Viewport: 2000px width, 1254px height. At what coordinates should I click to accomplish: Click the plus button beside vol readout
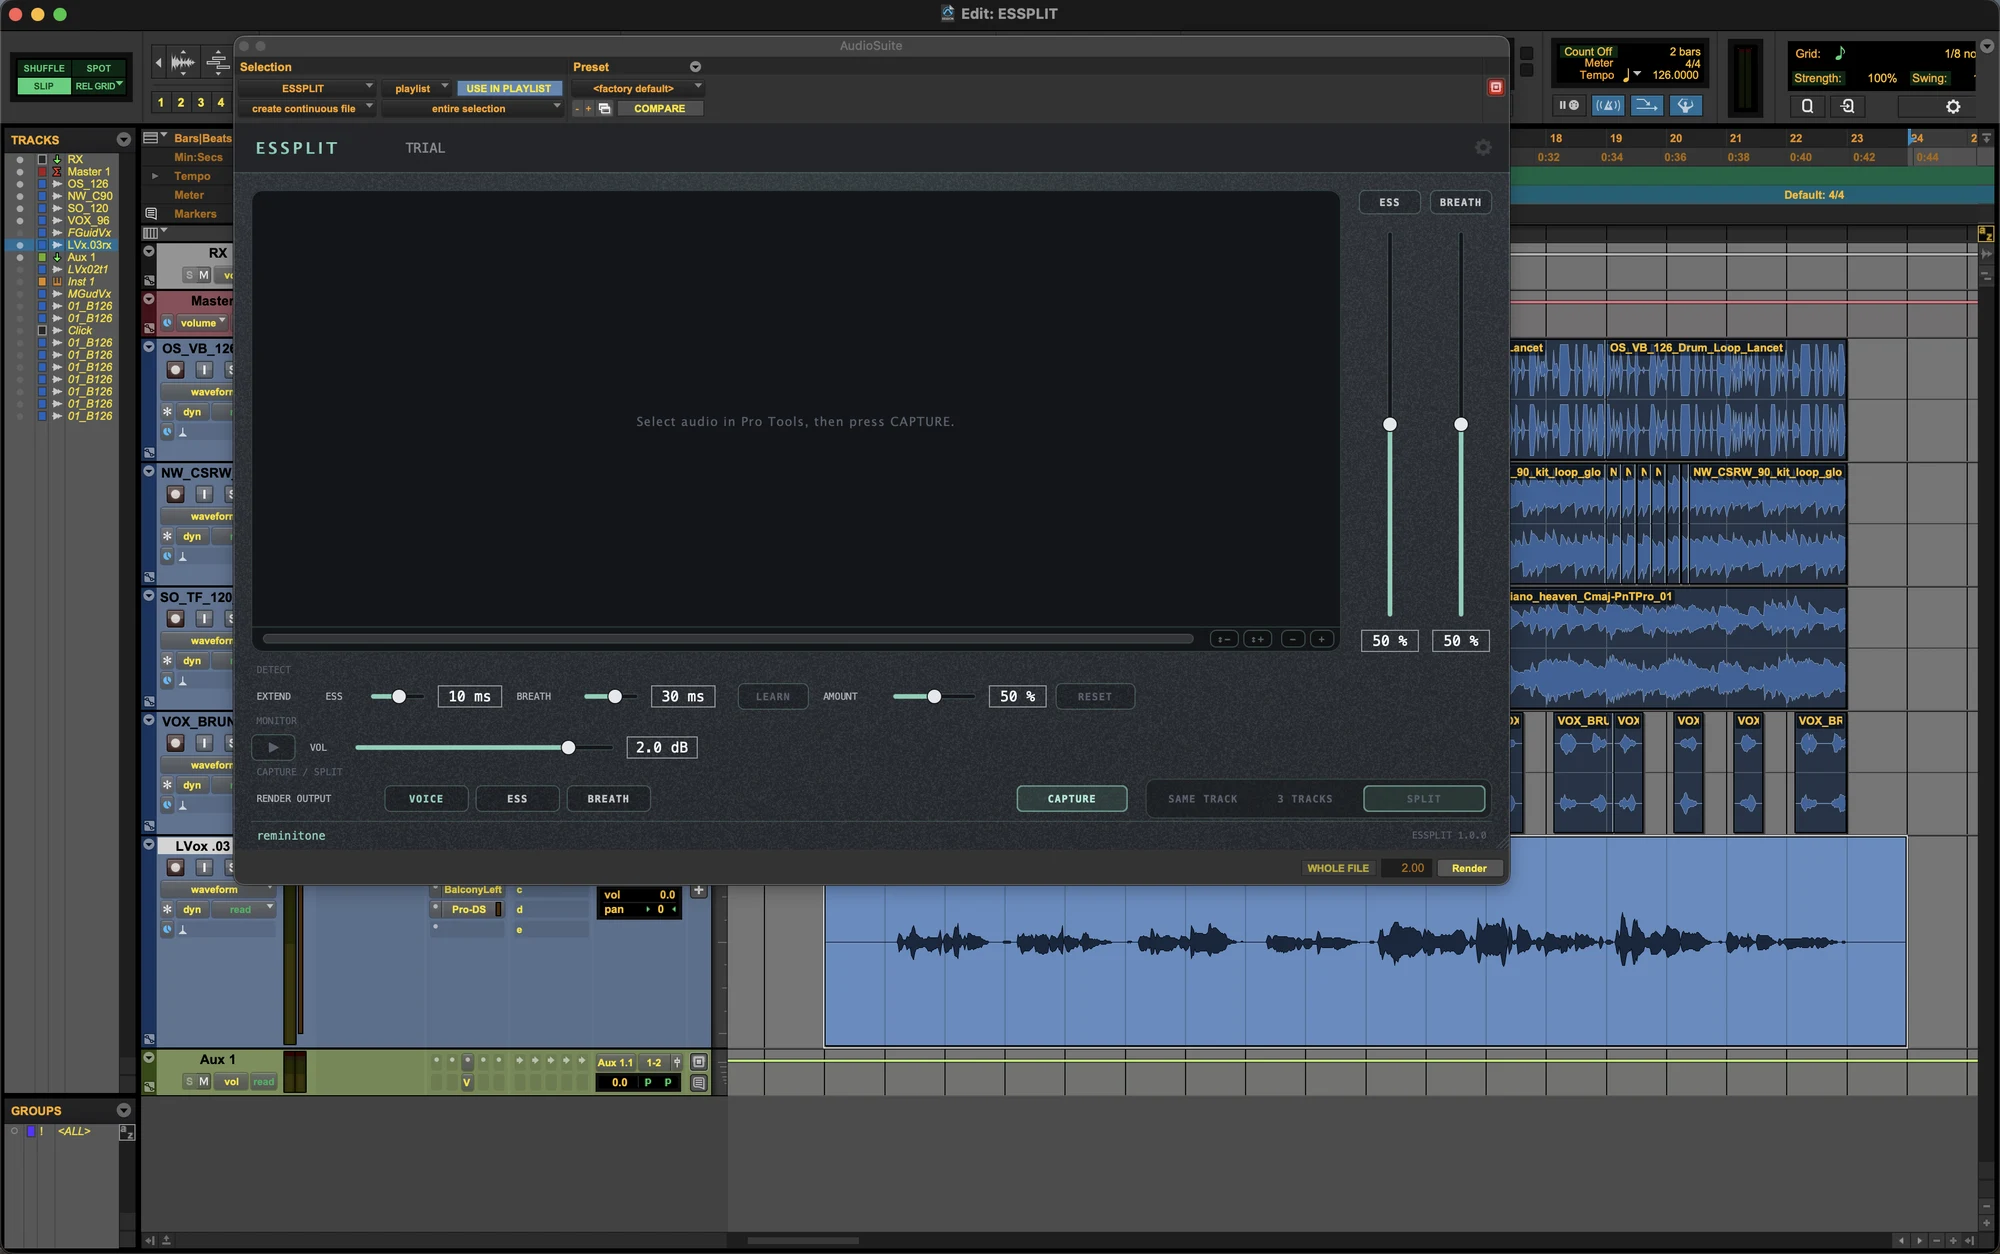pyautogui.click(x=698, y=891)
